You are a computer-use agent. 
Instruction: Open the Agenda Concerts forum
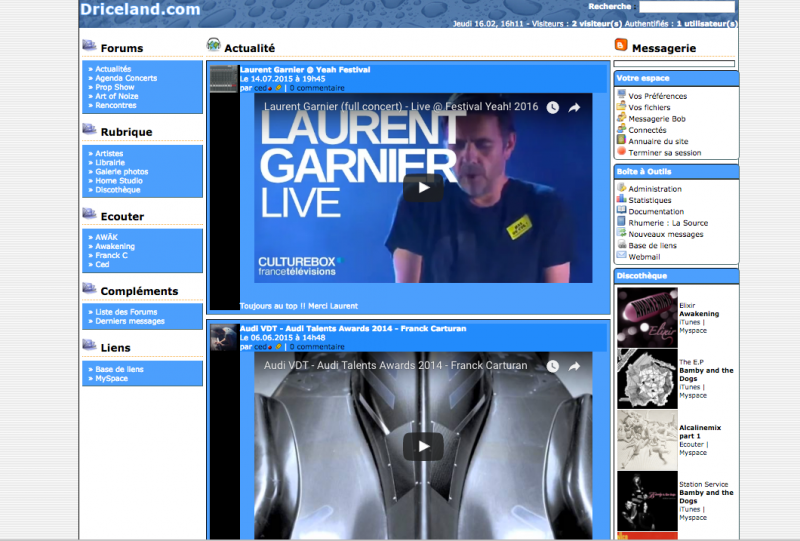[126, 78]
